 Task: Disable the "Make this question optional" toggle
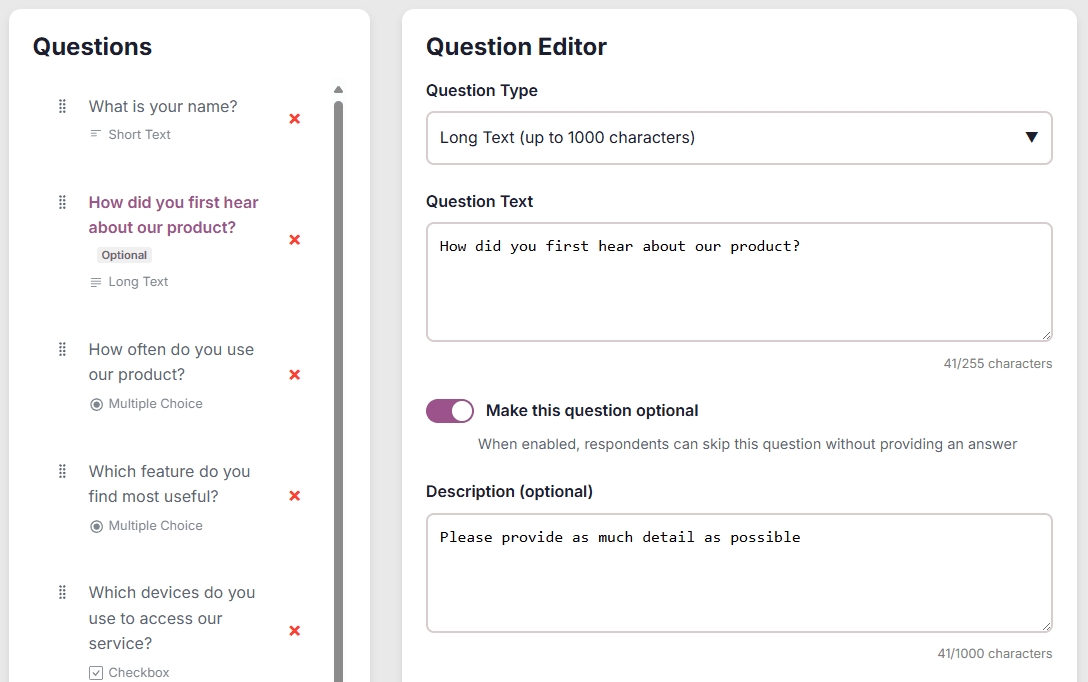(449, 411)
